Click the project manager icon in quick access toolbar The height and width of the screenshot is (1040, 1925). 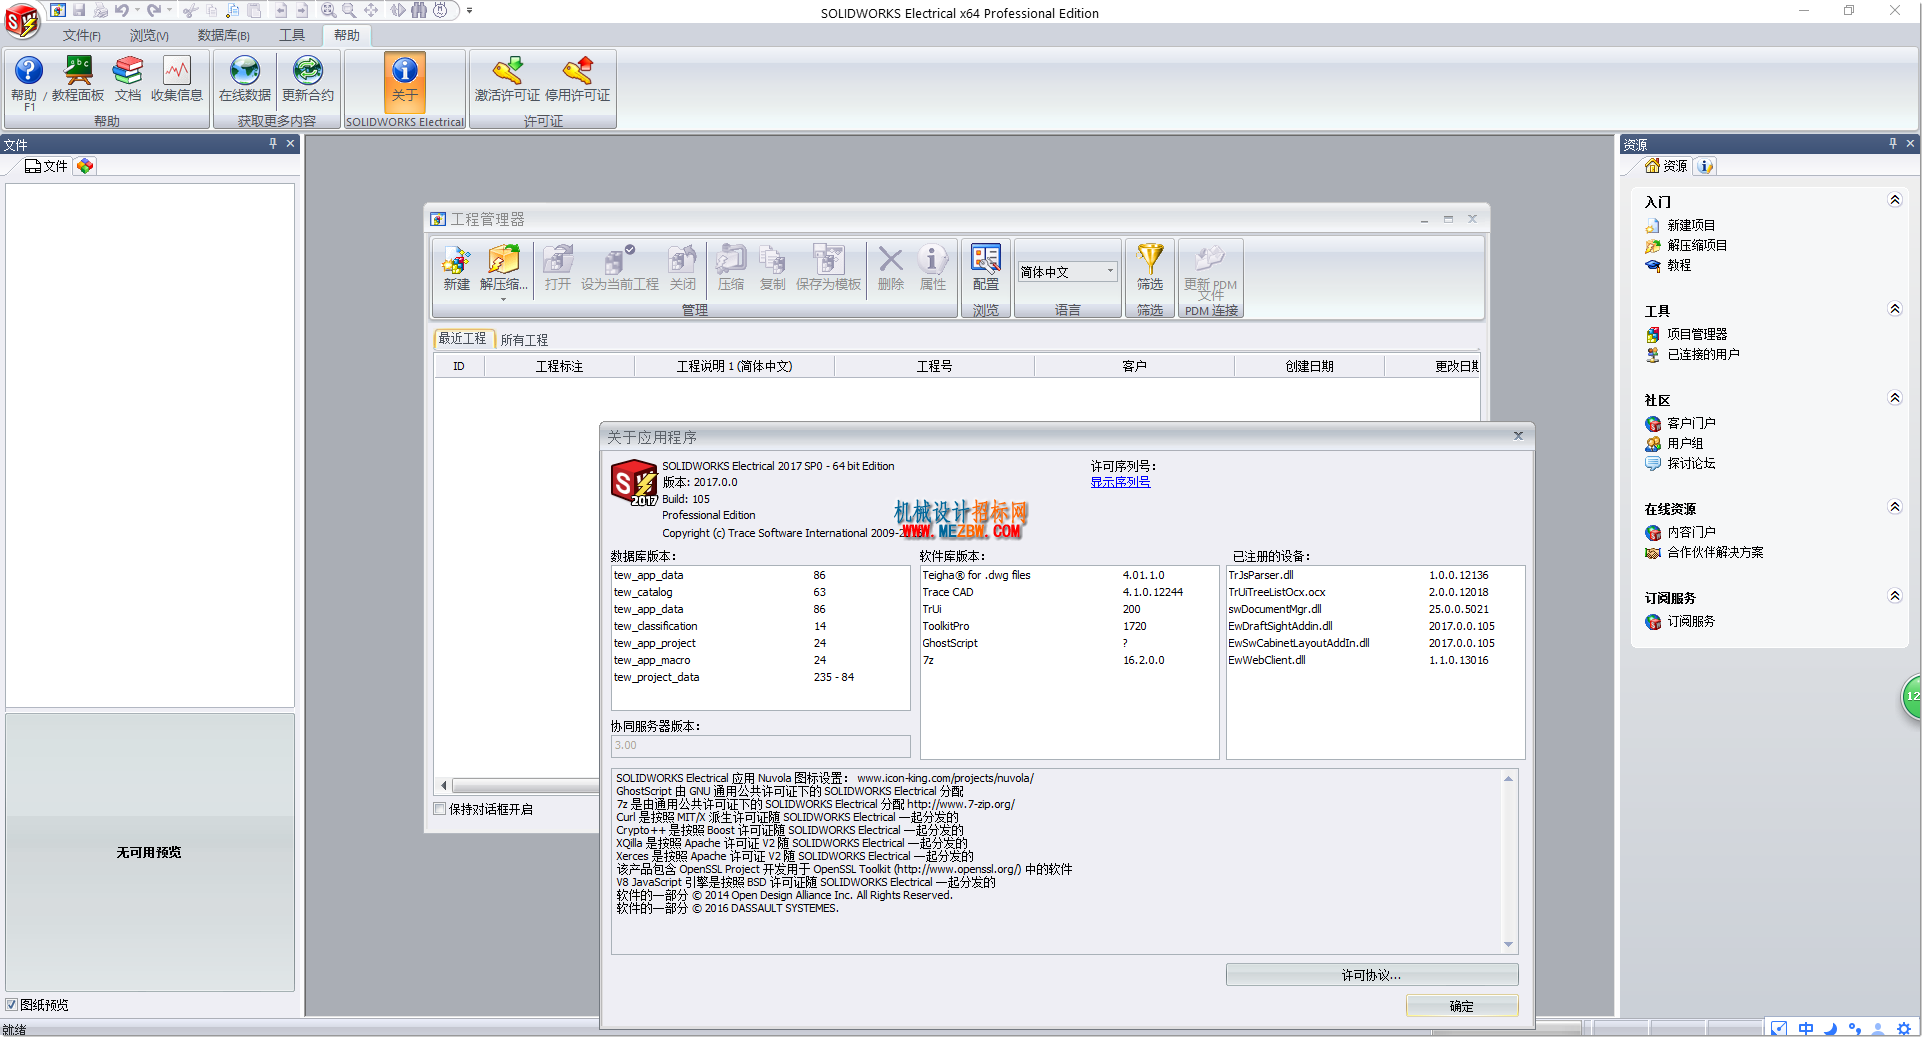[57, 10]
